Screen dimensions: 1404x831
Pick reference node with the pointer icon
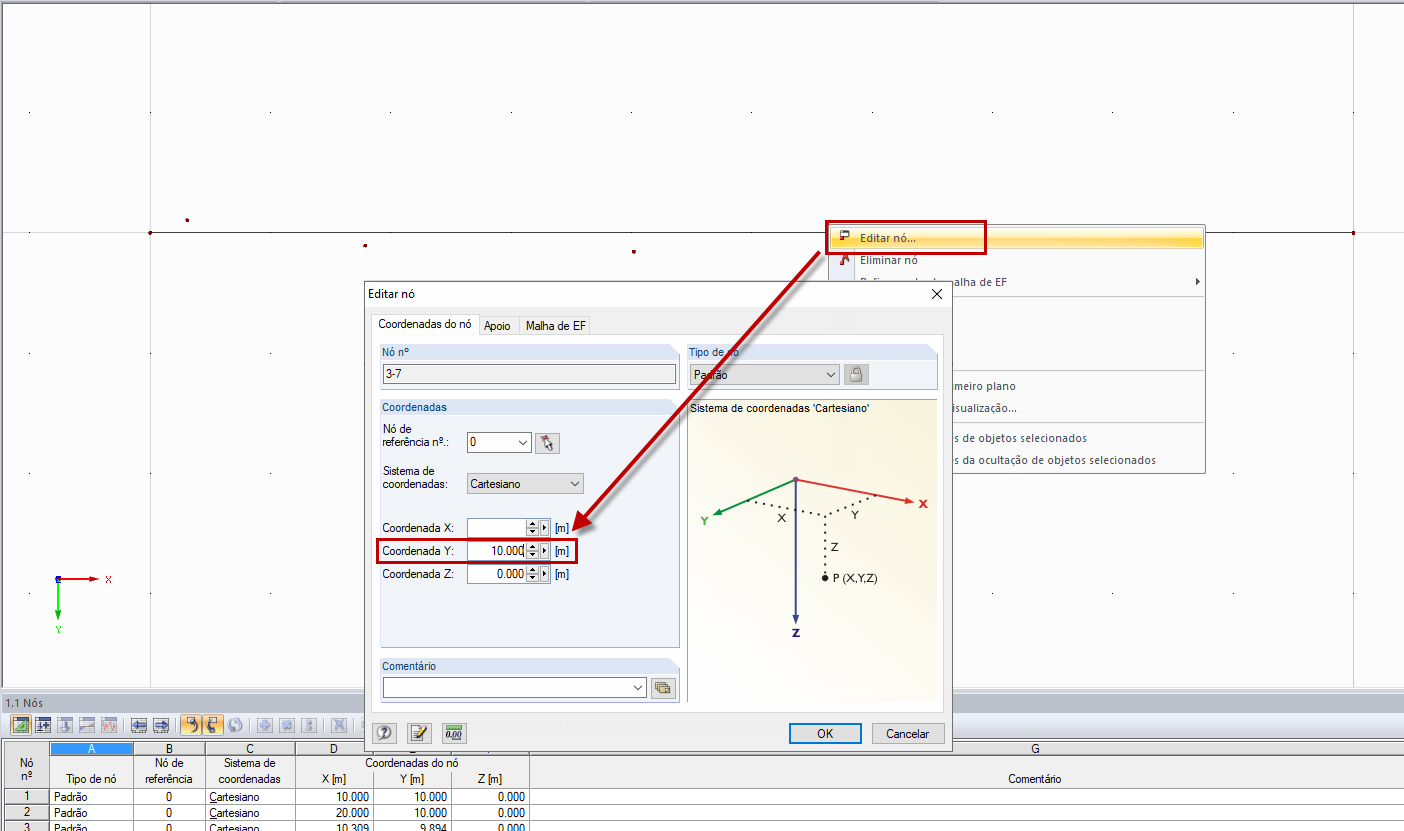click(546, 442)
